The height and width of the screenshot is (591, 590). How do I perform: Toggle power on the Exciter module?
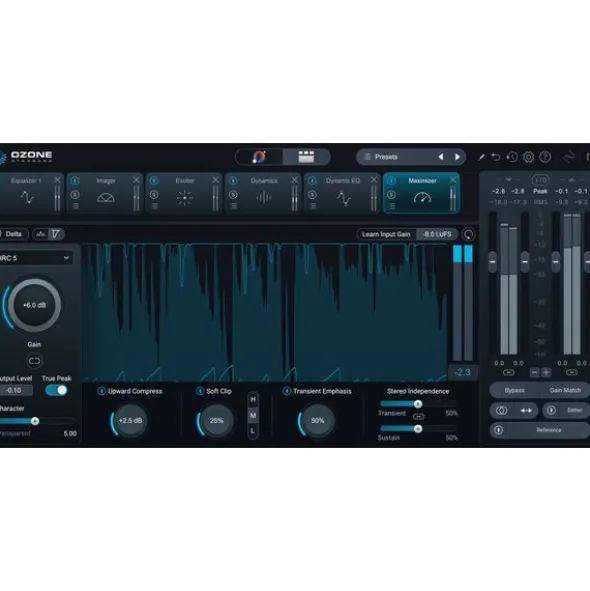point(154,181)
